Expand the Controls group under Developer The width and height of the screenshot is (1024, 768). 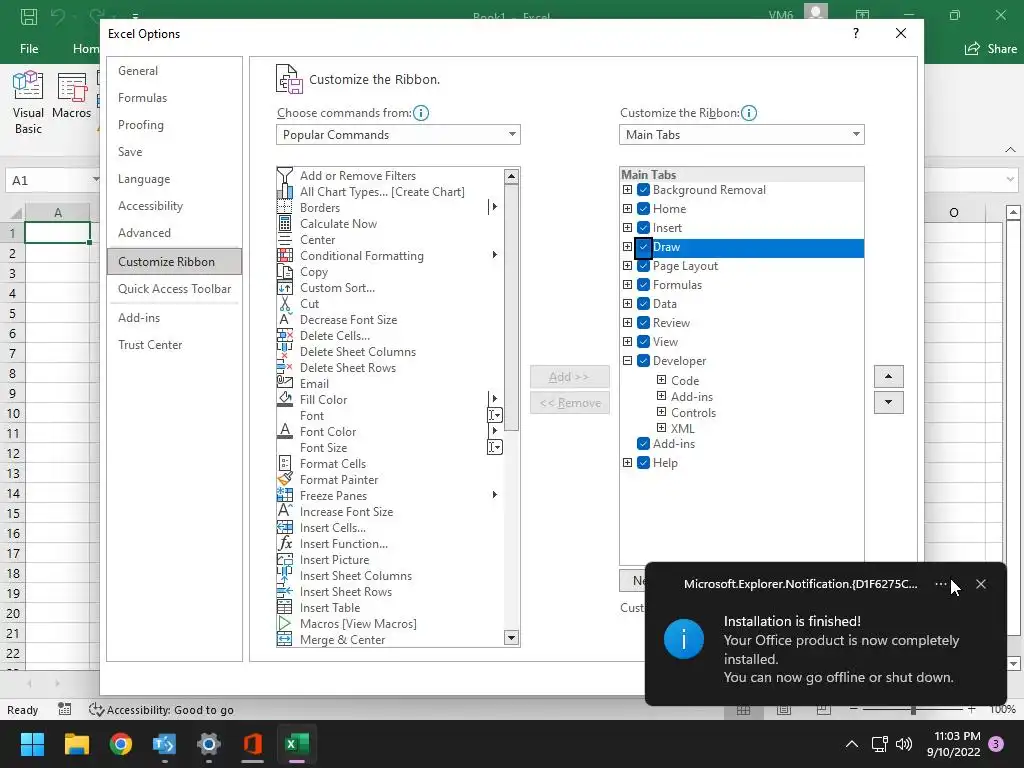pos(662,411)
